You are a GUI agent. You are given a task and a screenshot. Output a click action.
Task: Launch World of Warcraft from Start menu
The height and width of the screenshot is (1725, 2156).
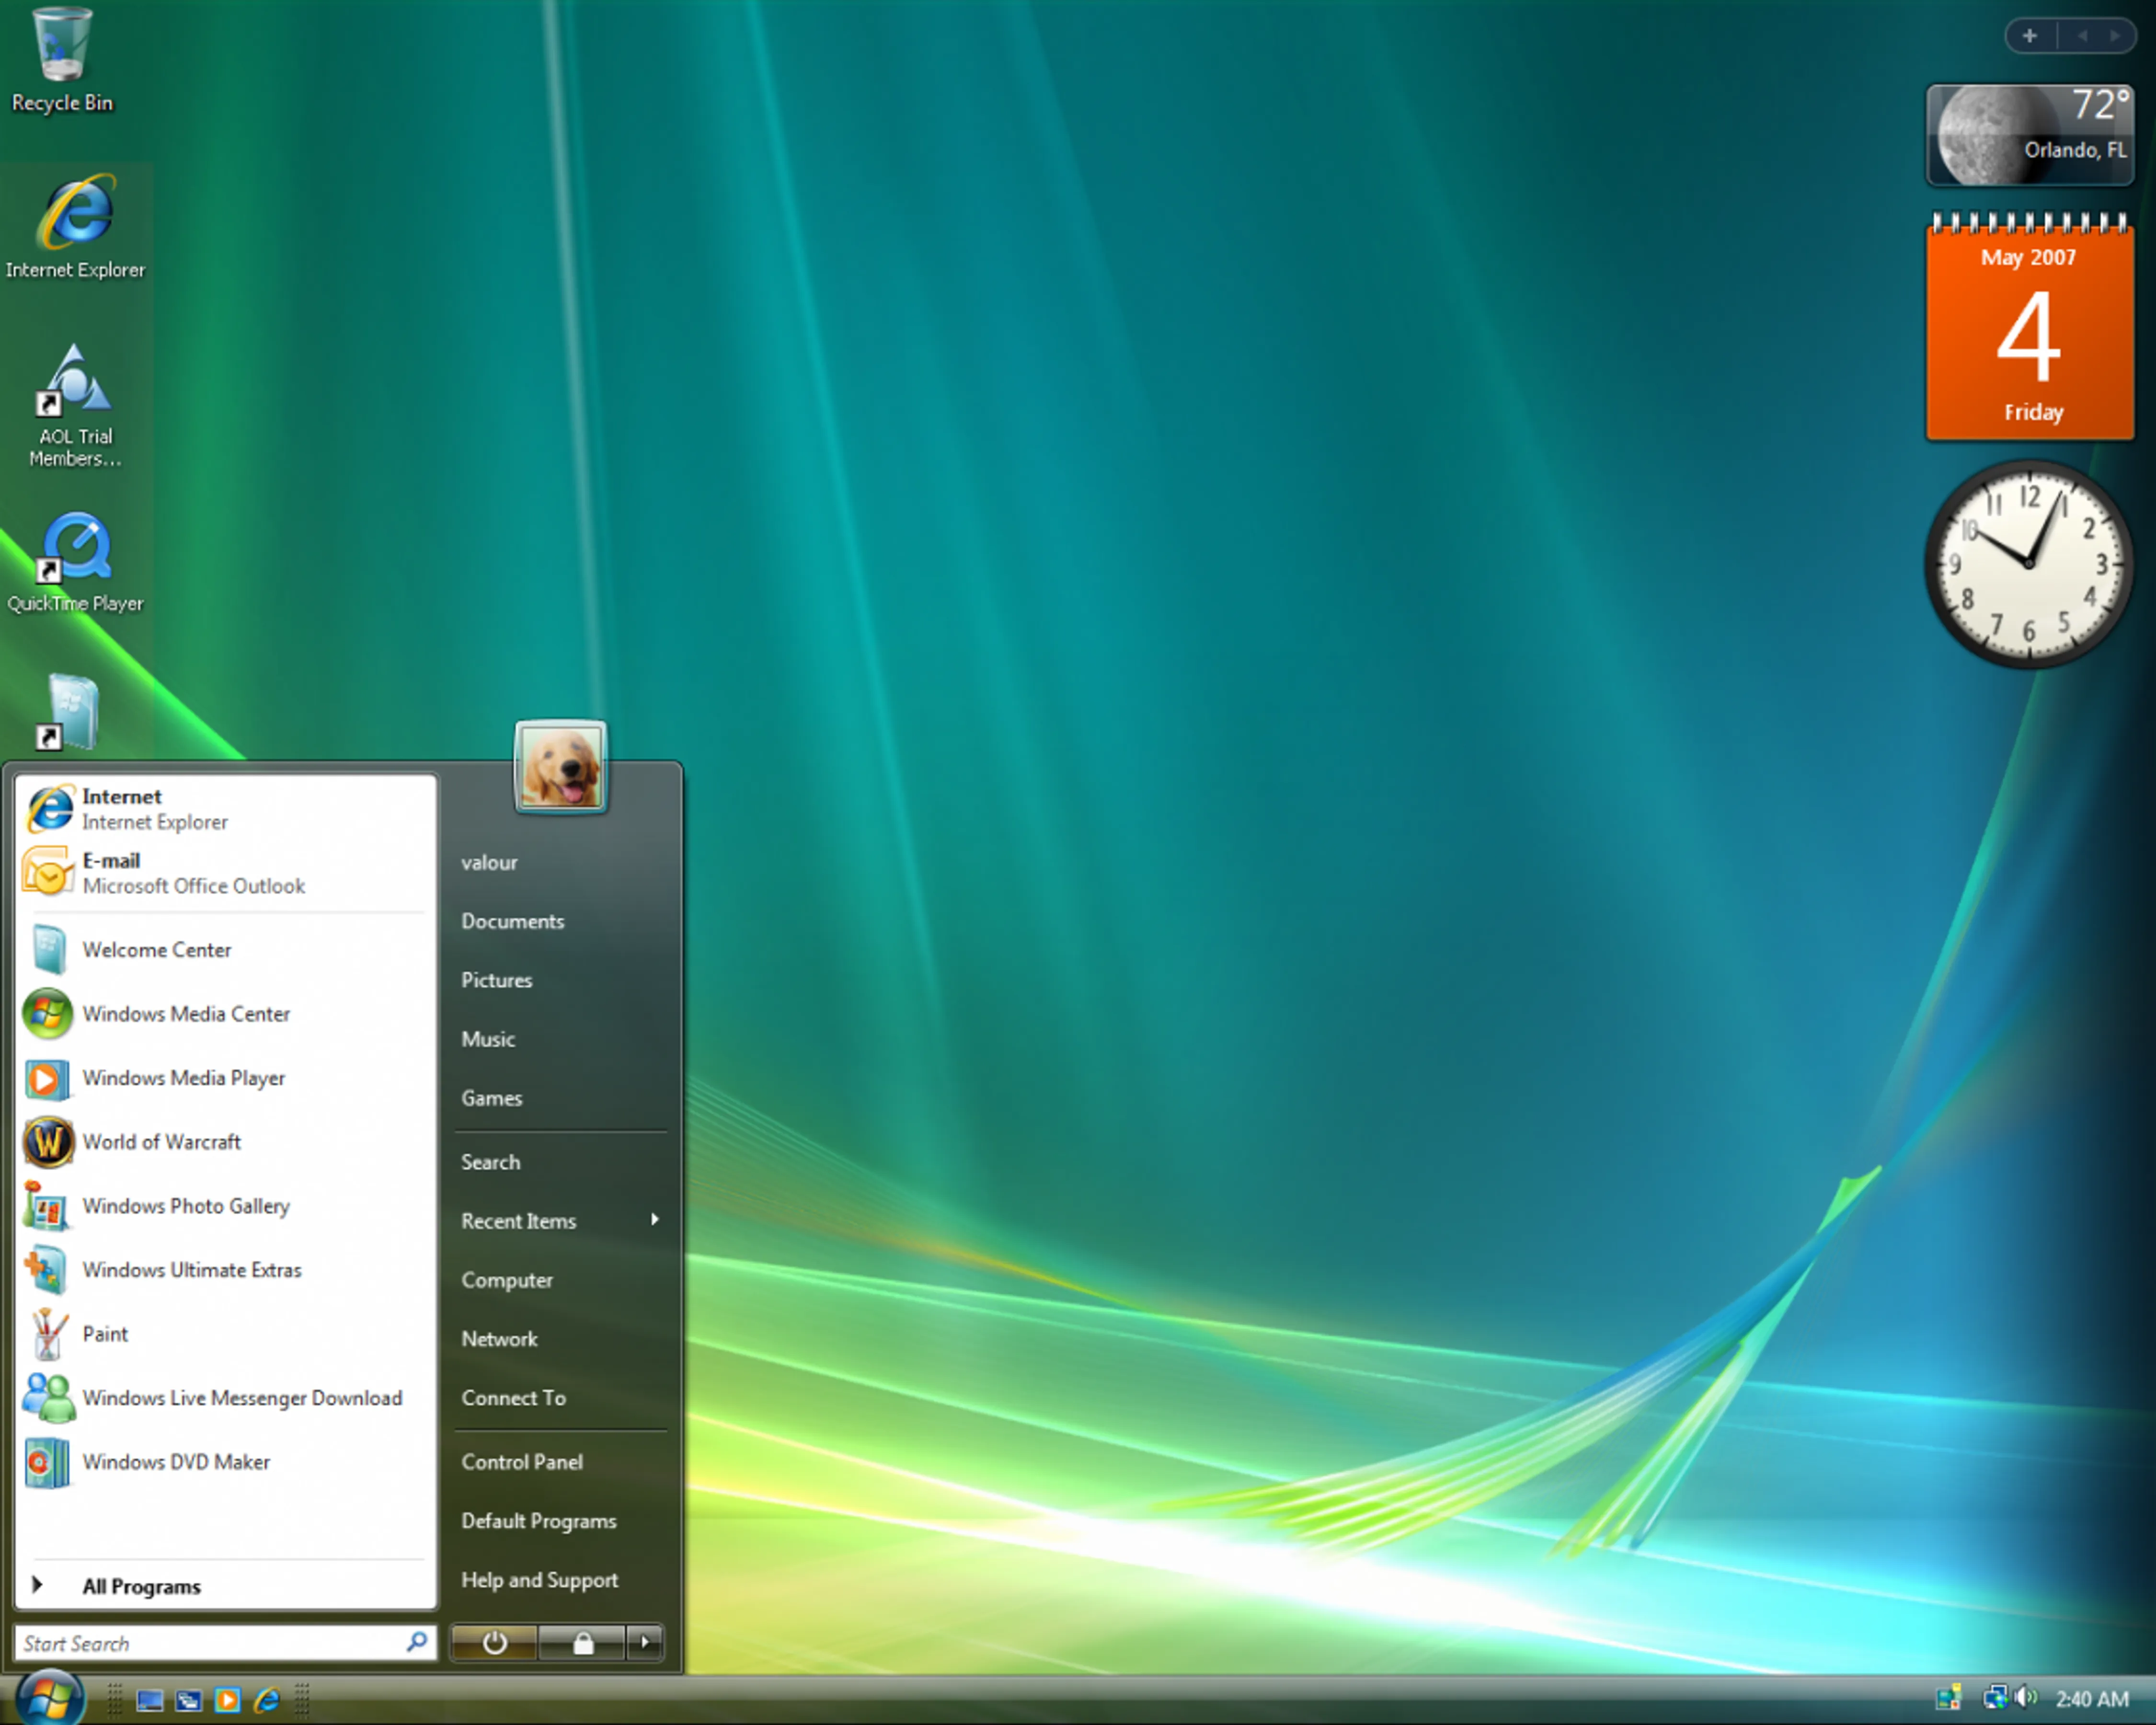(161, 1142)
